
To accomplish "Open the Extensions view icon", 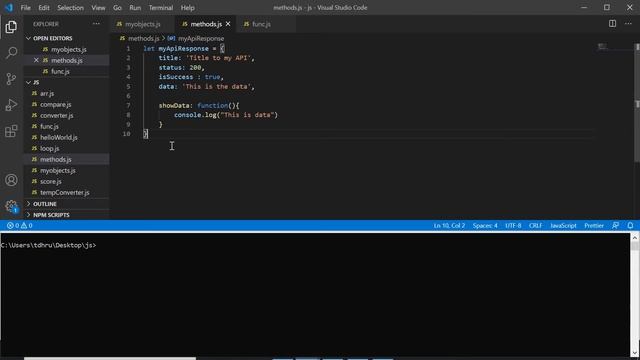I will pos(11,131).
